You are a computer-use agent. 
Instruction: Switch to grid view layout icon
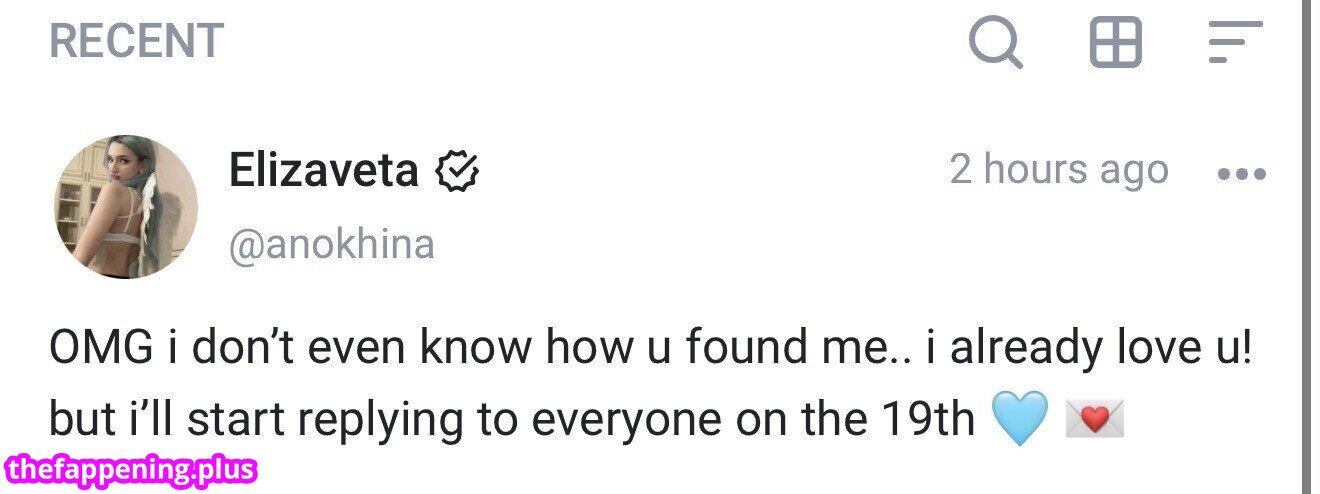coord(1115,43)
